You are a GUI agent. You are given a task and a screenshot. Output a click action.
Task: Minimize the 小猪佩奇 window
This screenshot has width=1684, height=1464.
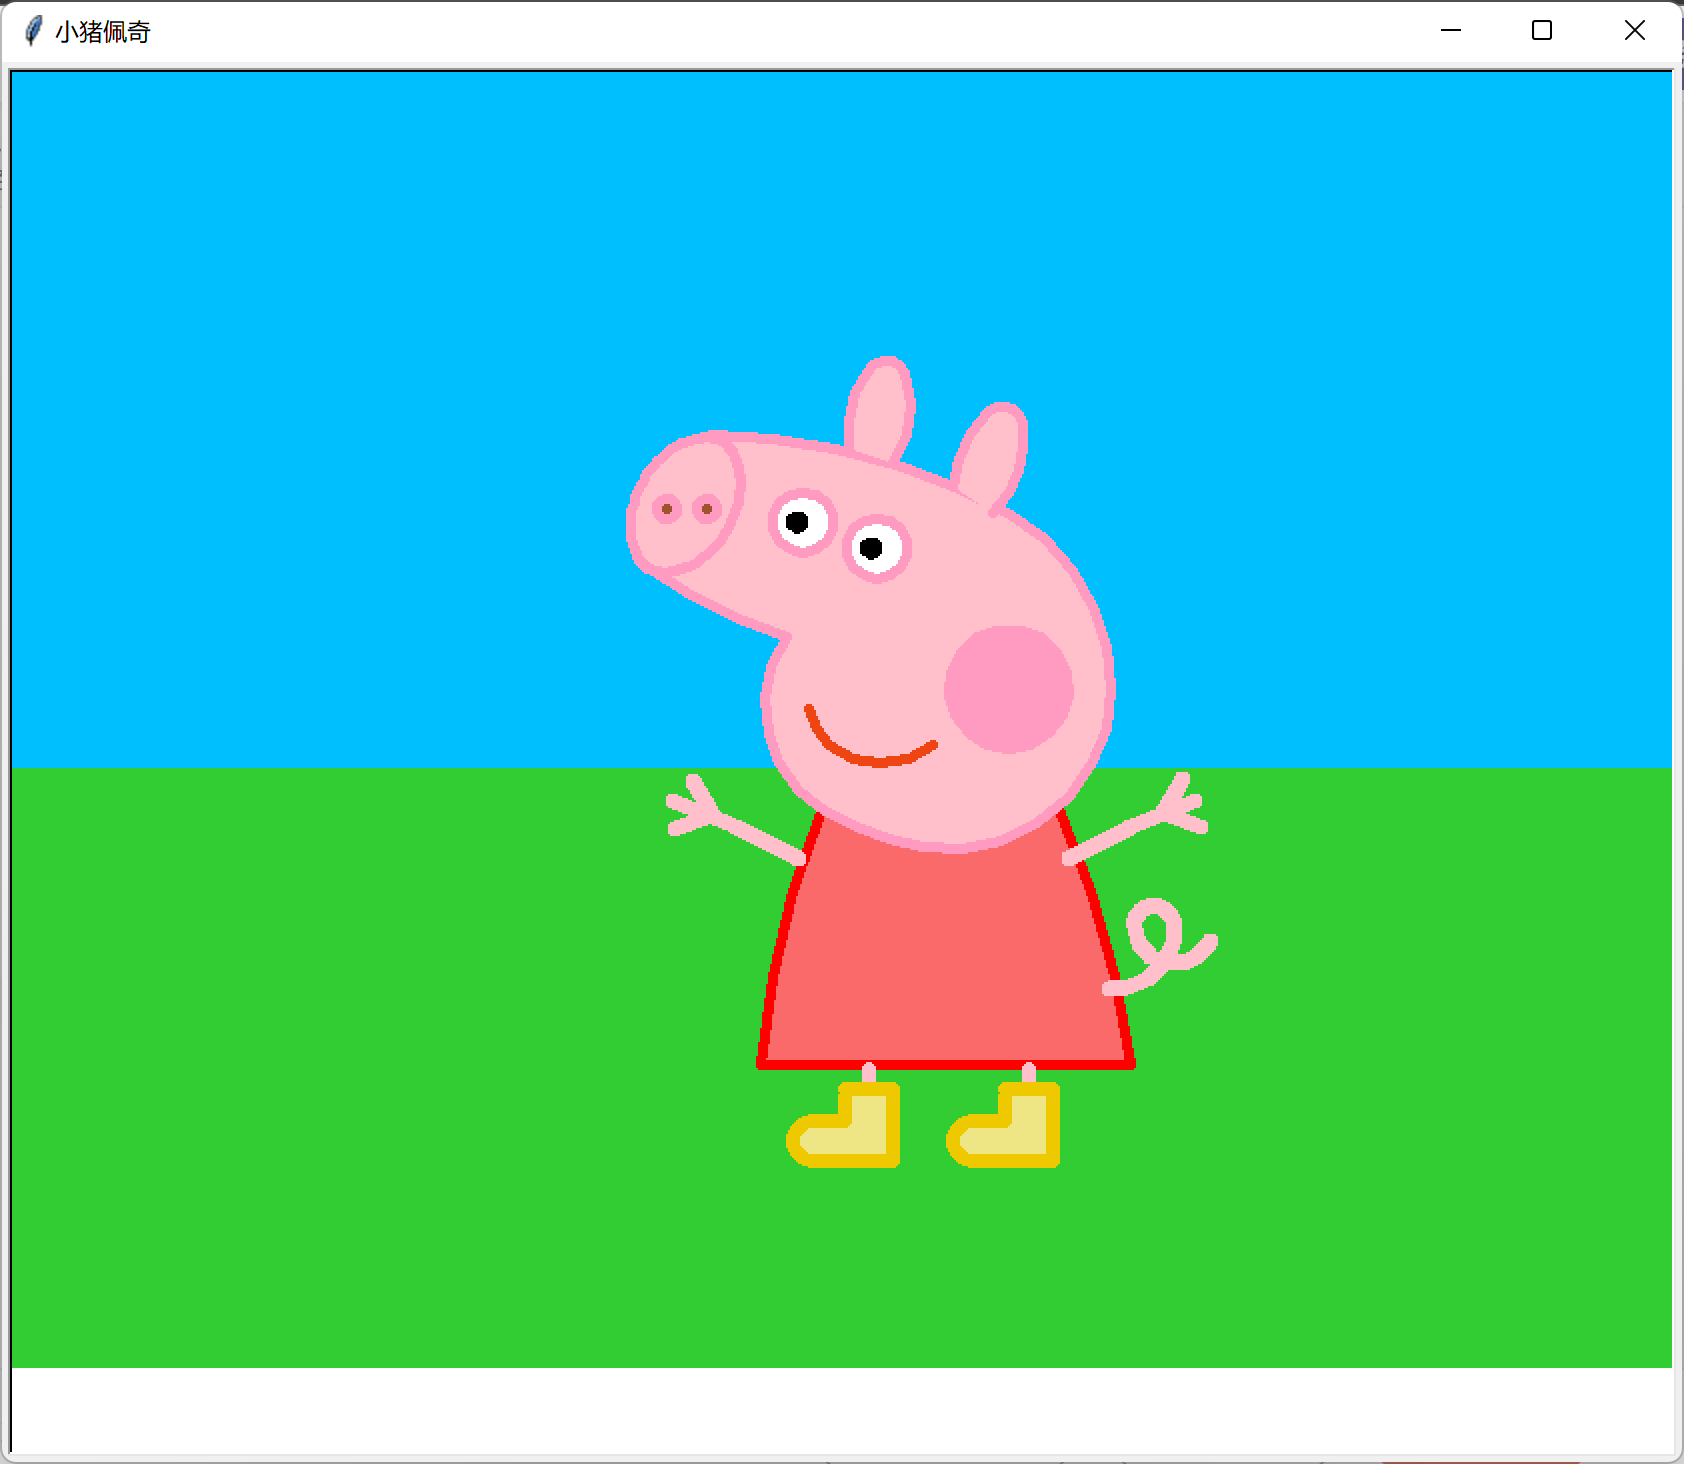click(1451, 31)
